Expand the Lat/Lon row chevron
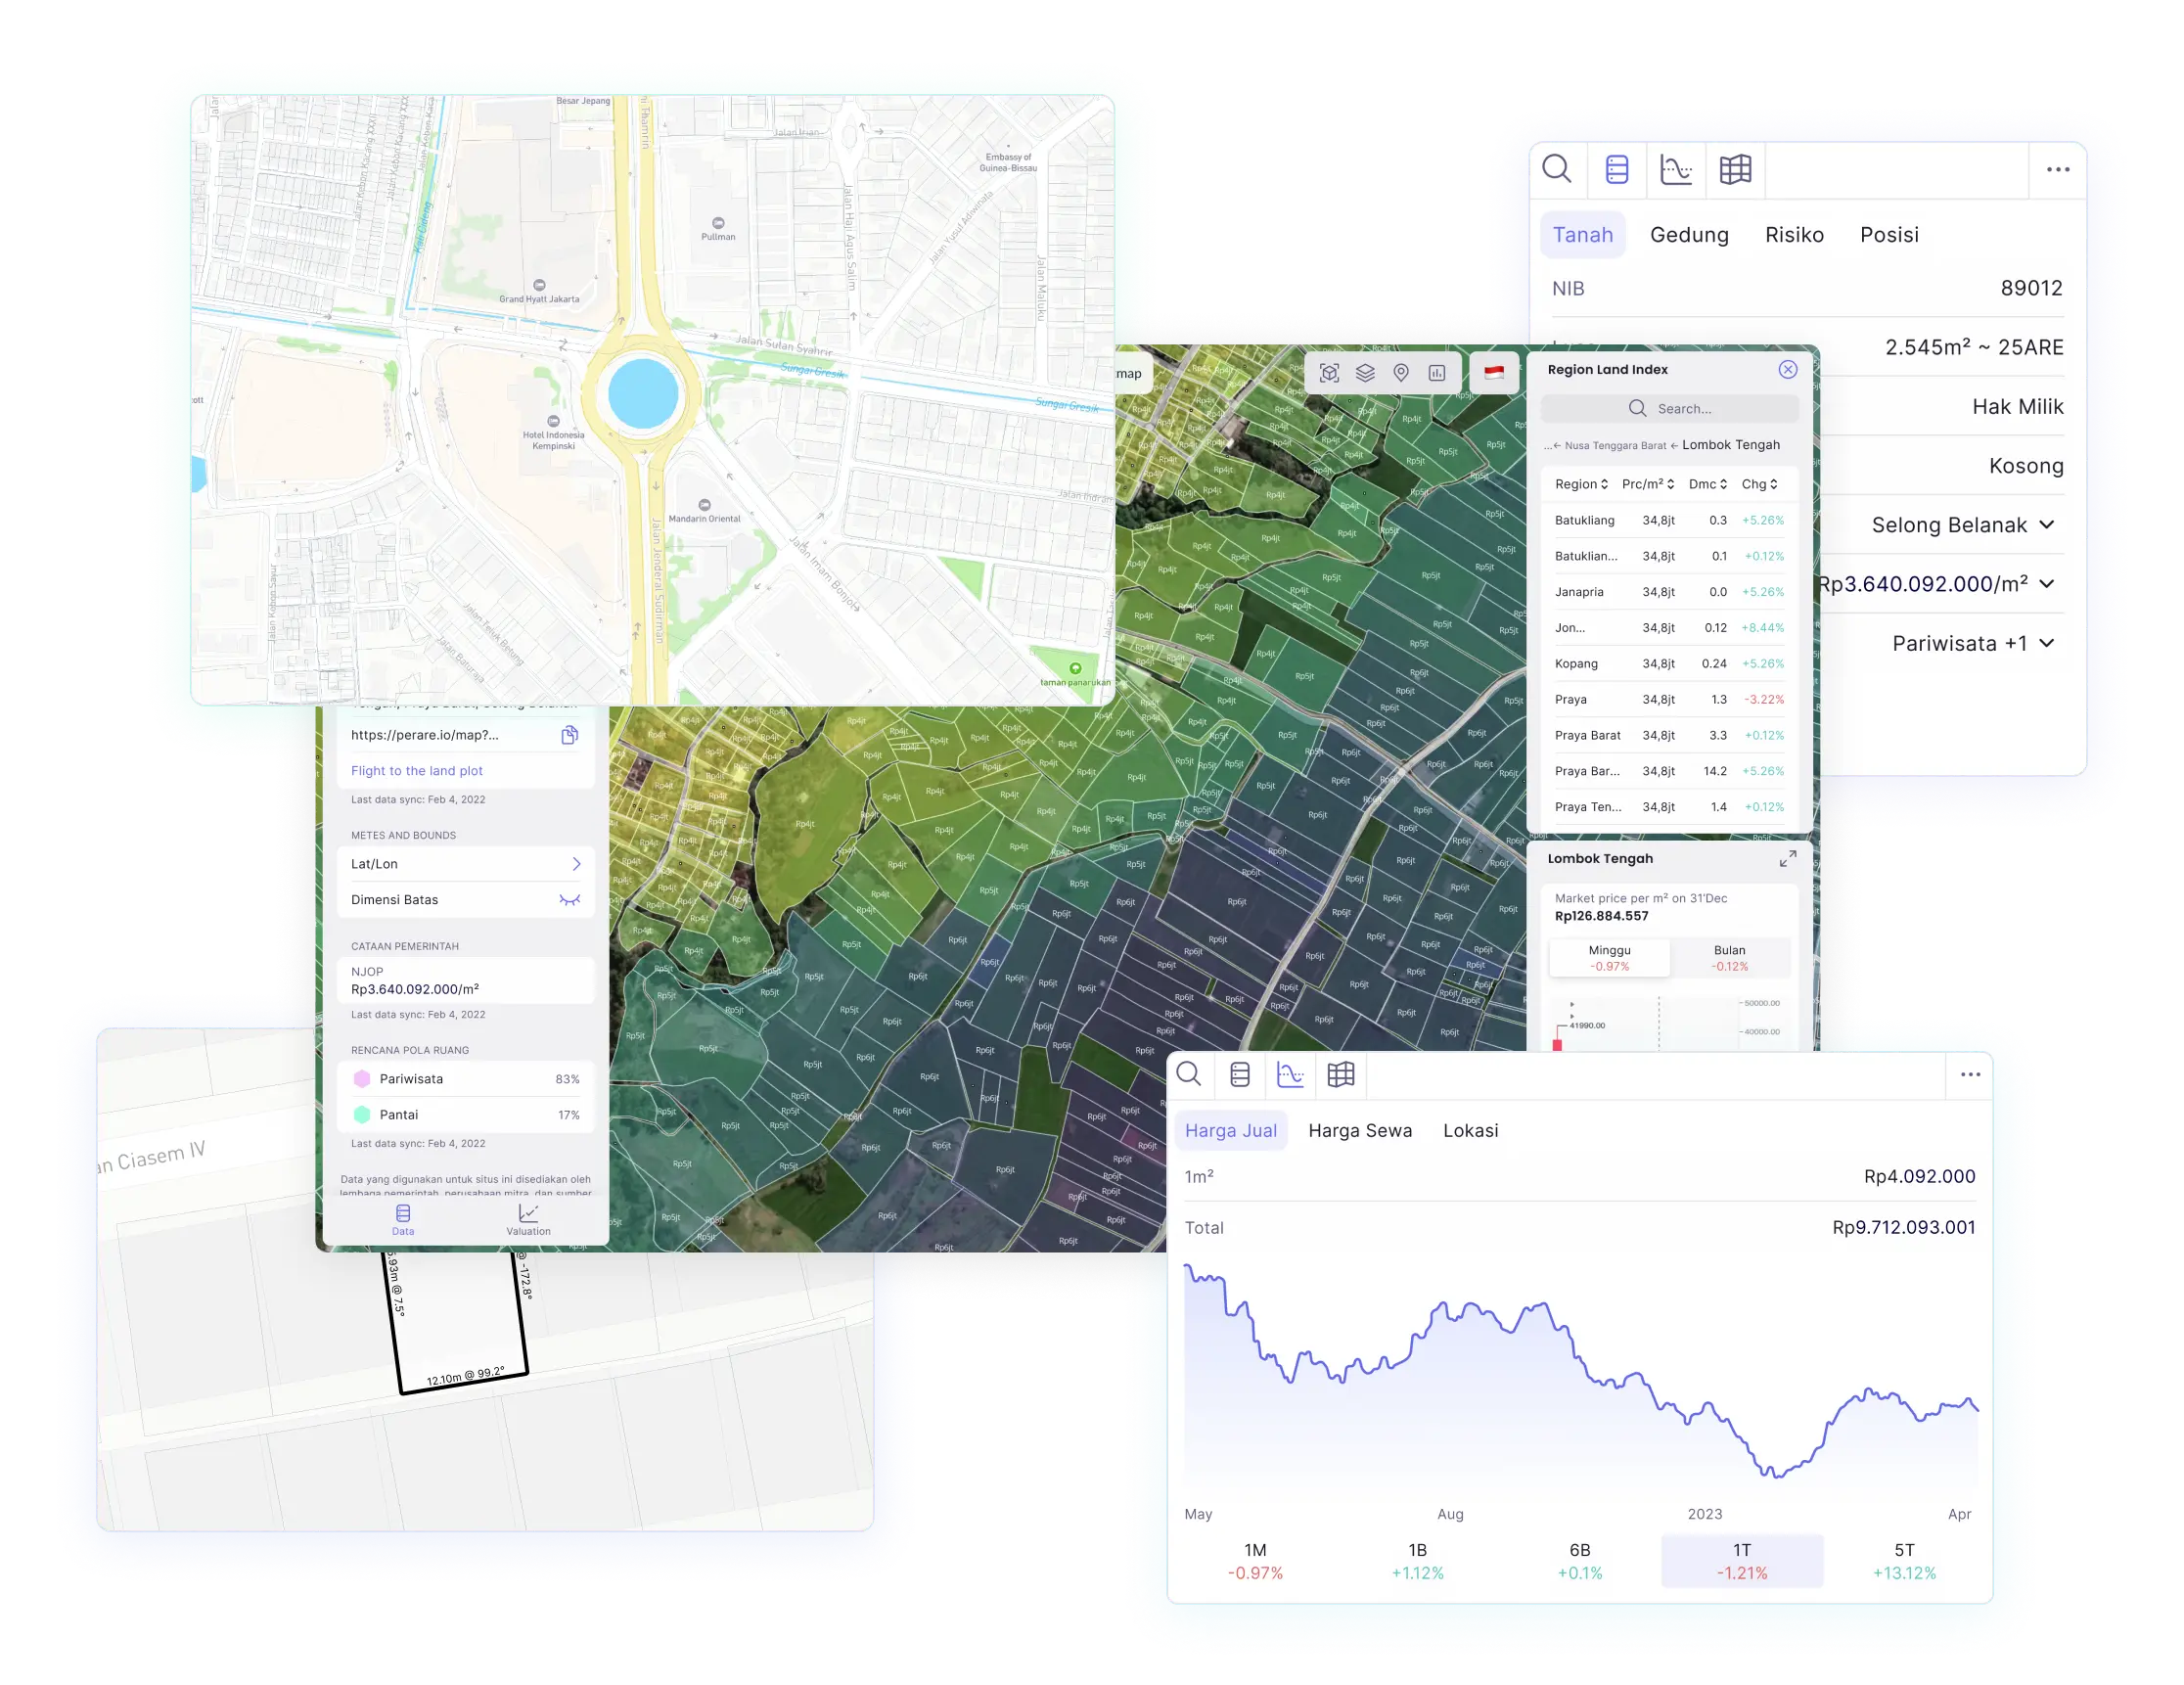The image size is (2184, 1685). [x=576, y=864]
